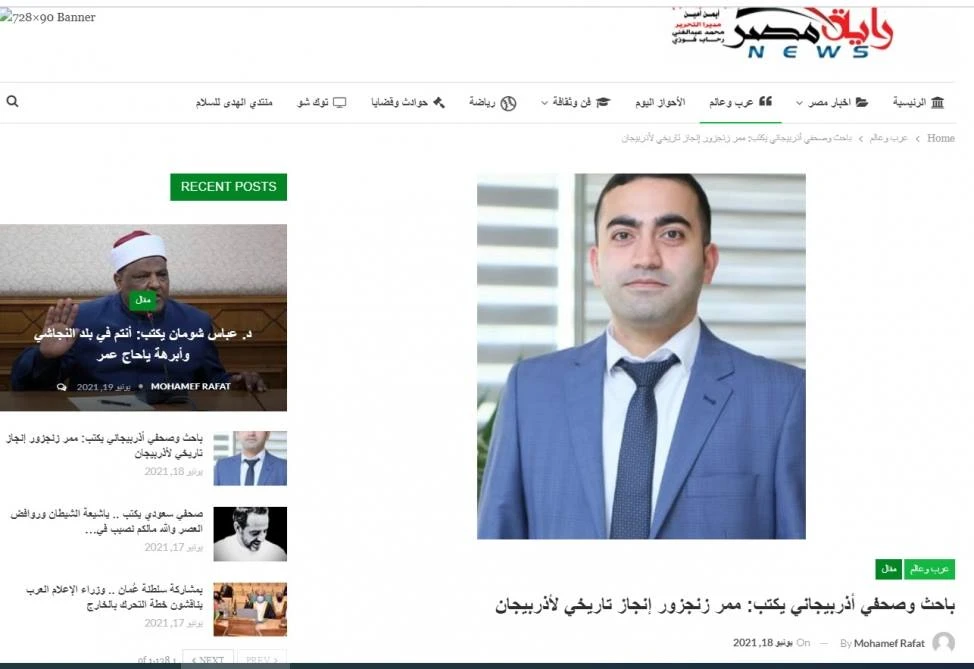Go to Home breadcrumb link
974x669 pixels.
(940, 138)
